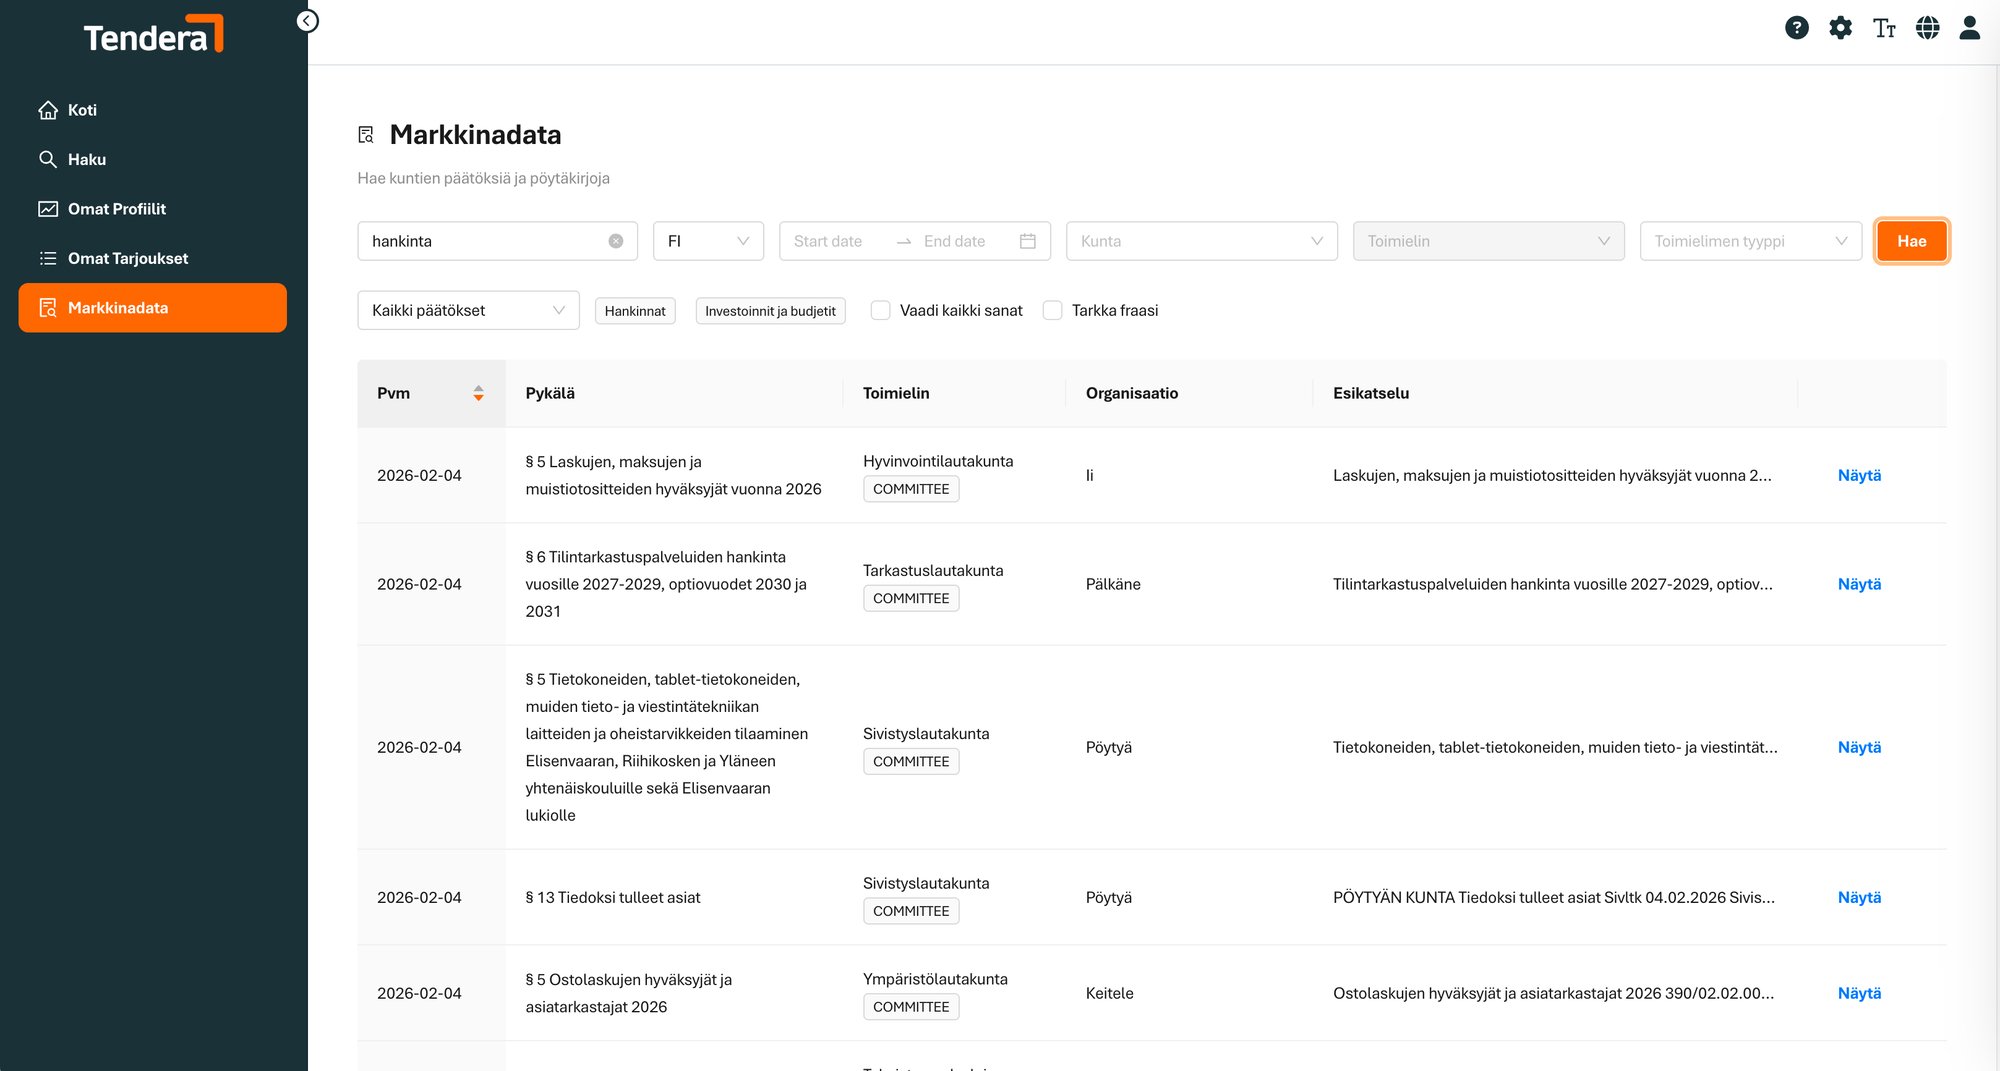Enable Tarkka fraasi checkbox

coord(1052,311)
